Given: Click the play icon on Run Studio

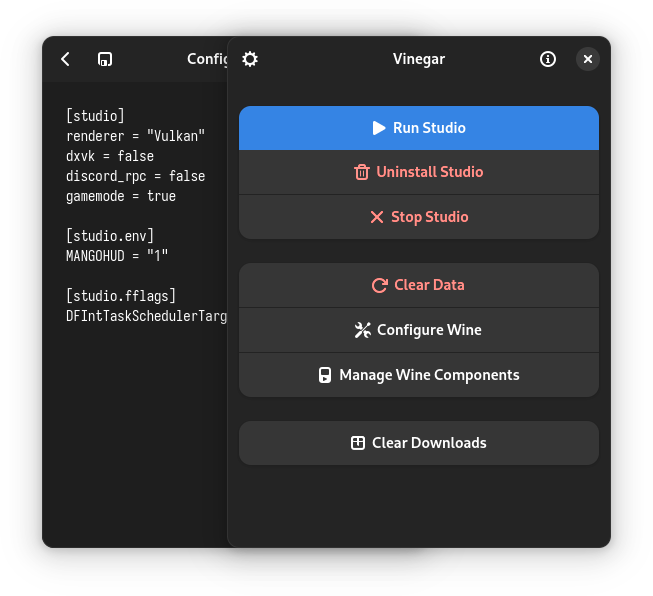Looking at the screenshot, I should [379, 128].
